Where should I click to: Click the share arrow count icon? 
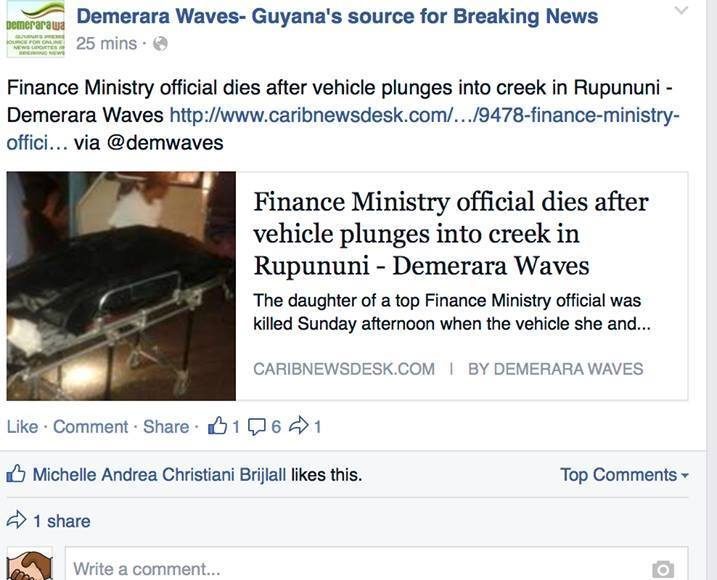coord(299,426)
